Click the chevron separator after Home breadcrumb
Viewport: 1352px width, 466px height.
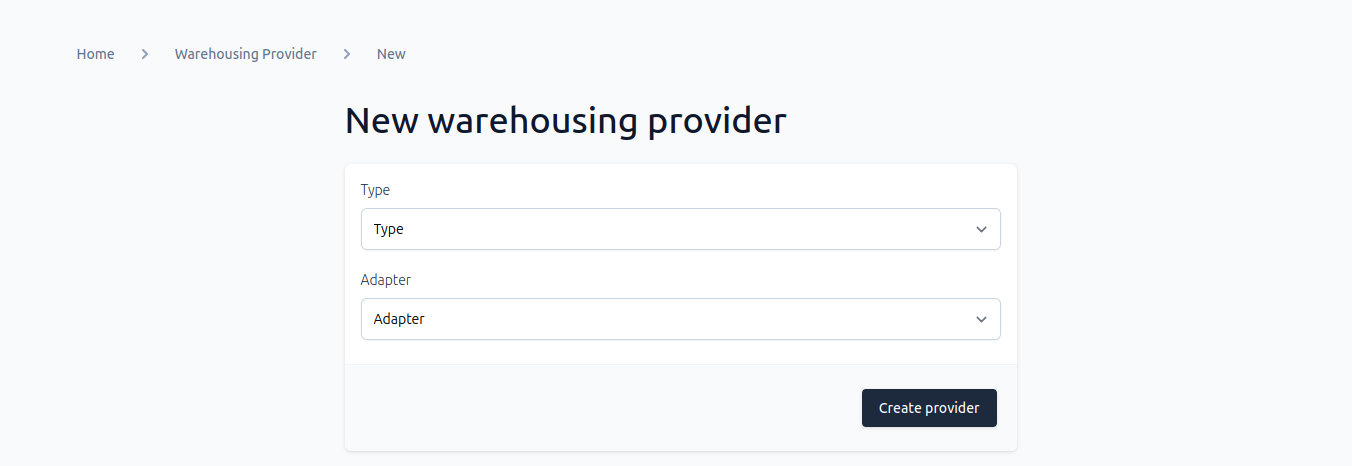(145, 54)
